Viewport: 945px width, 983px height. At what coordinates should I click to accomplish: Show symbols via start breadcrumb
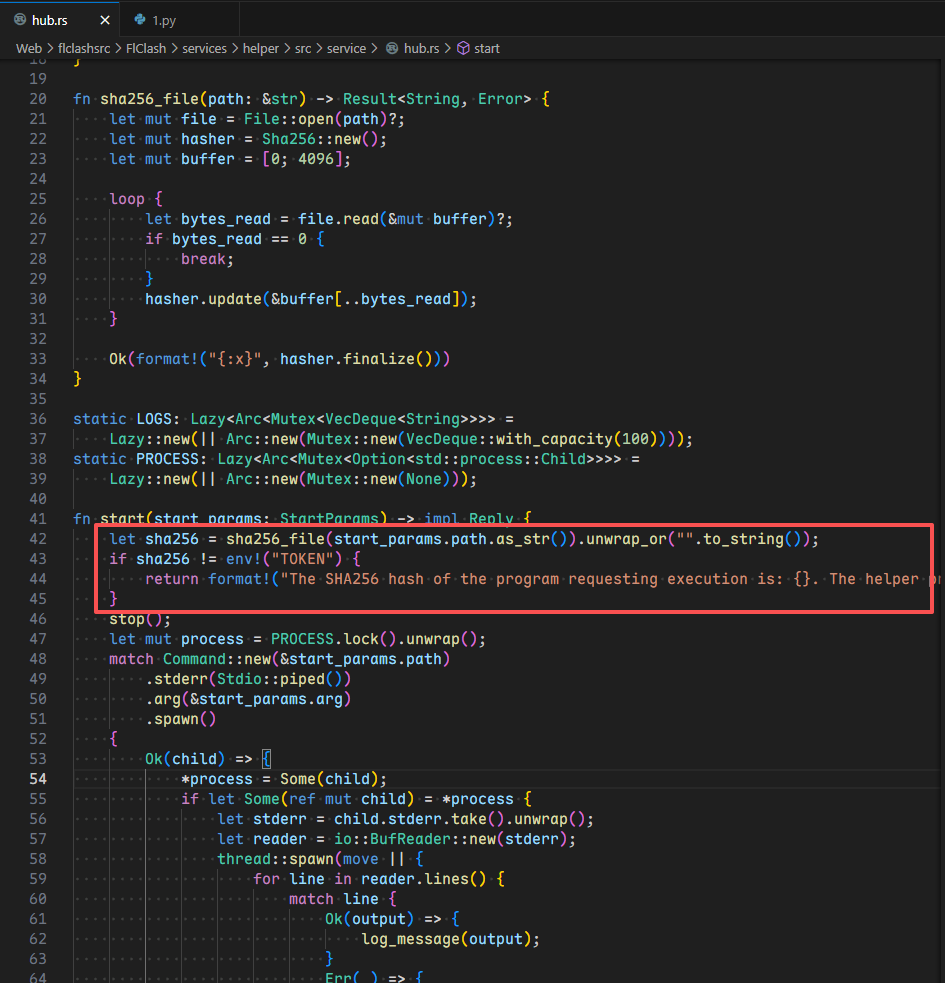point(486,48)
